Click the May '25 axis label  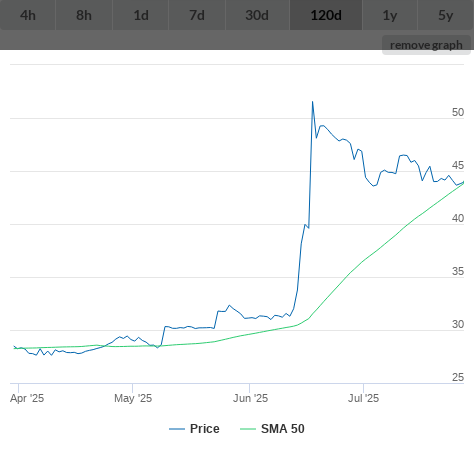[133, 398]
